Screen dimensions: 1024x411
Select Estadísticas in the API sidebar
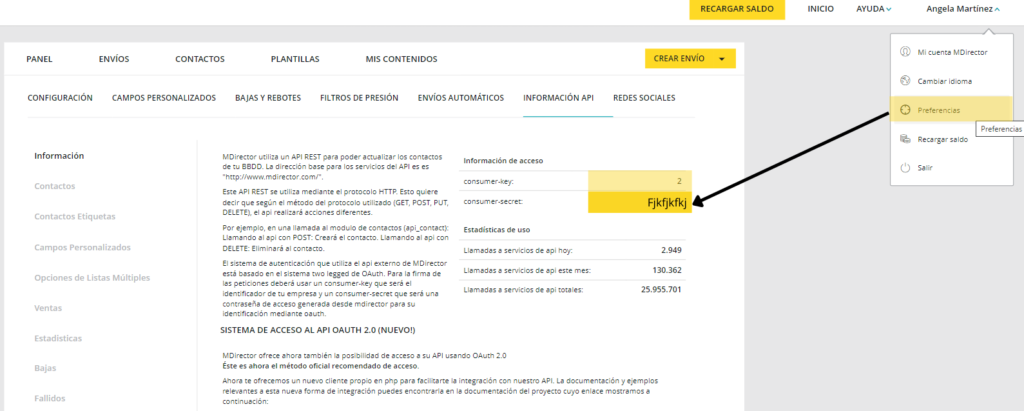(58, 338)
